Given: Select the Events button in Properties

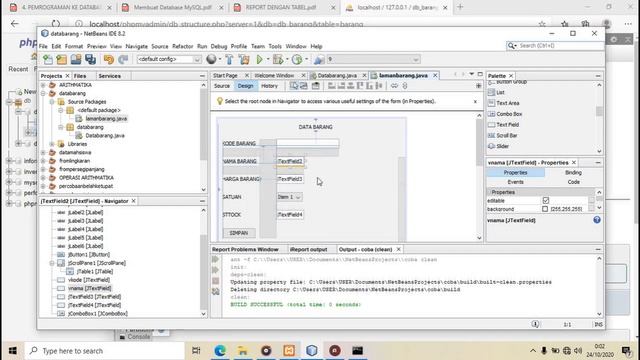Looking at the screenshot, I should tap(515, 182).
